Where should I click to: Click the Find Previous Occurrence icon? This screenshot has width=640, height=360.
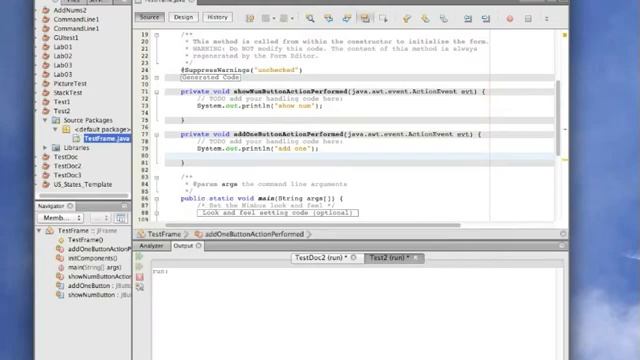[x=329, y=18]
